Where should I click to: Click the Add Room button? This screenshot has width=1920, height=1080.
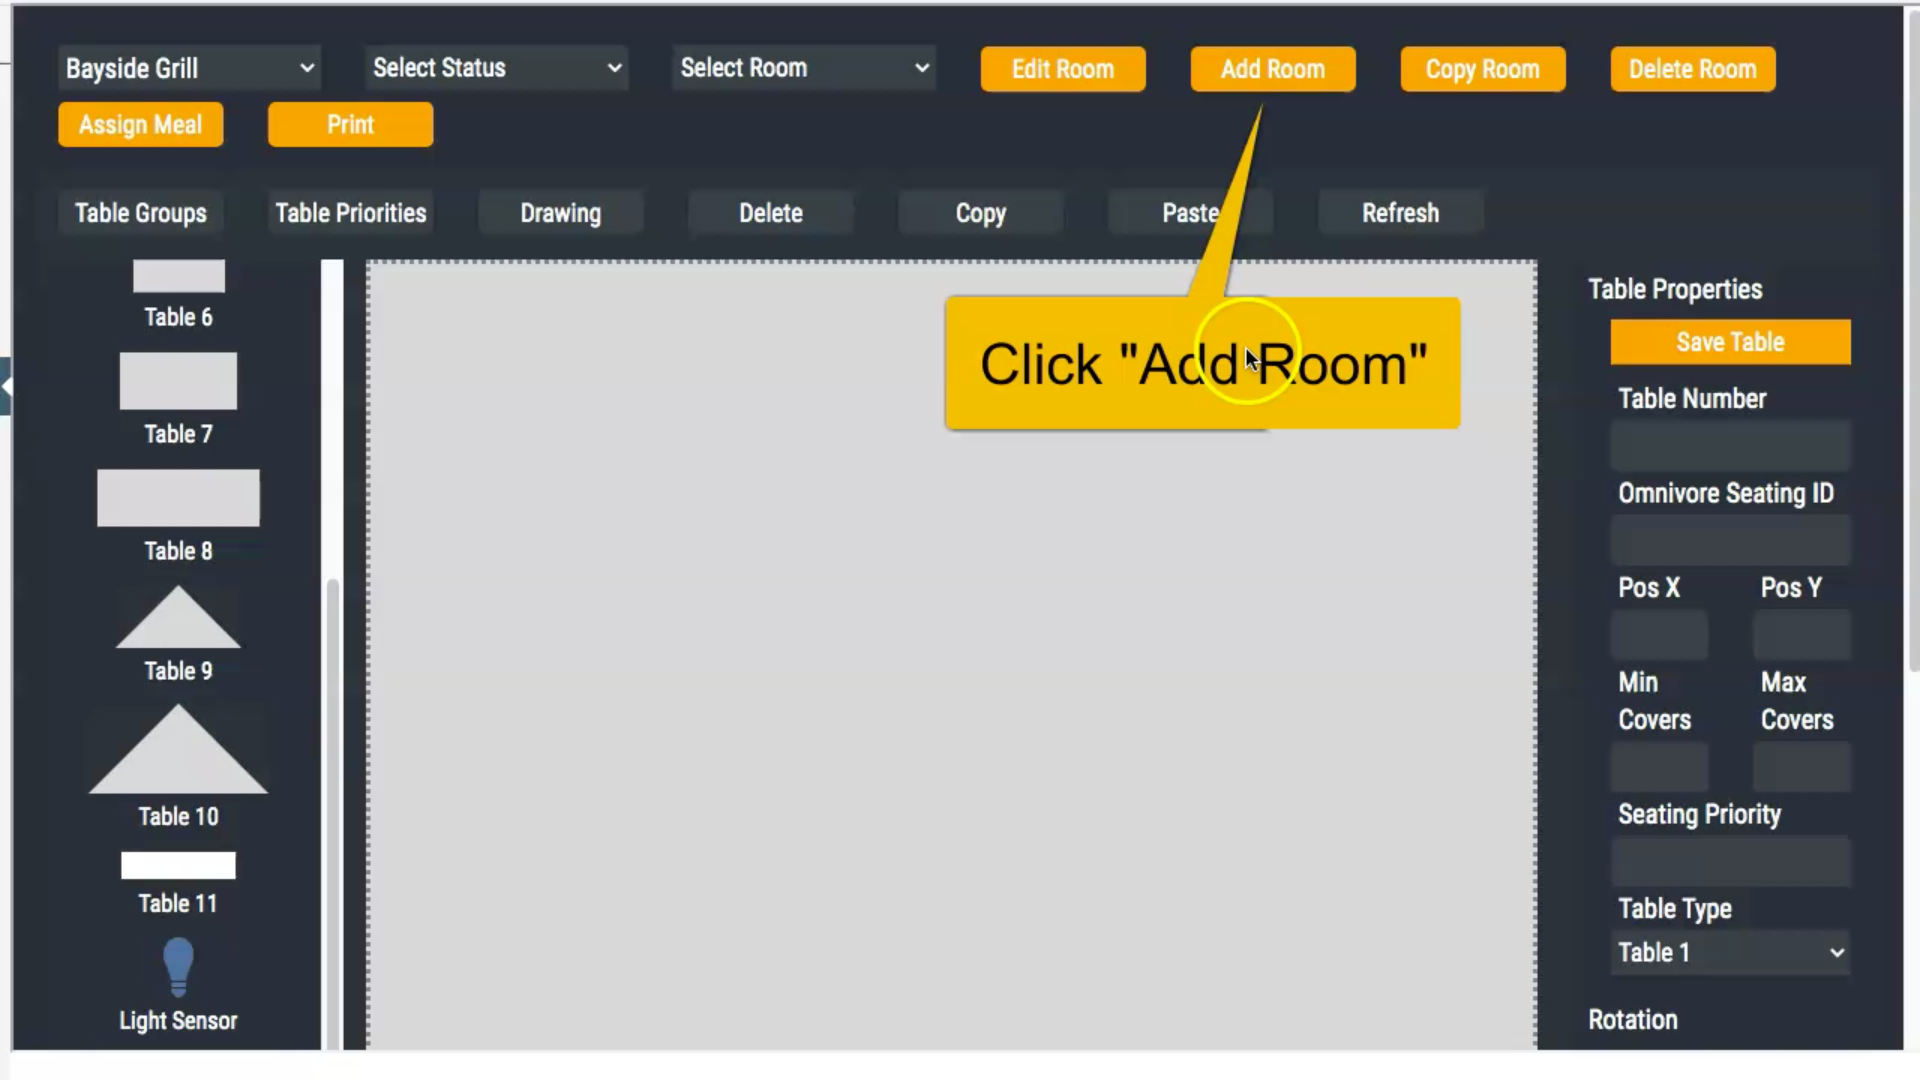pyautogui.click(x=1272, y=69)
